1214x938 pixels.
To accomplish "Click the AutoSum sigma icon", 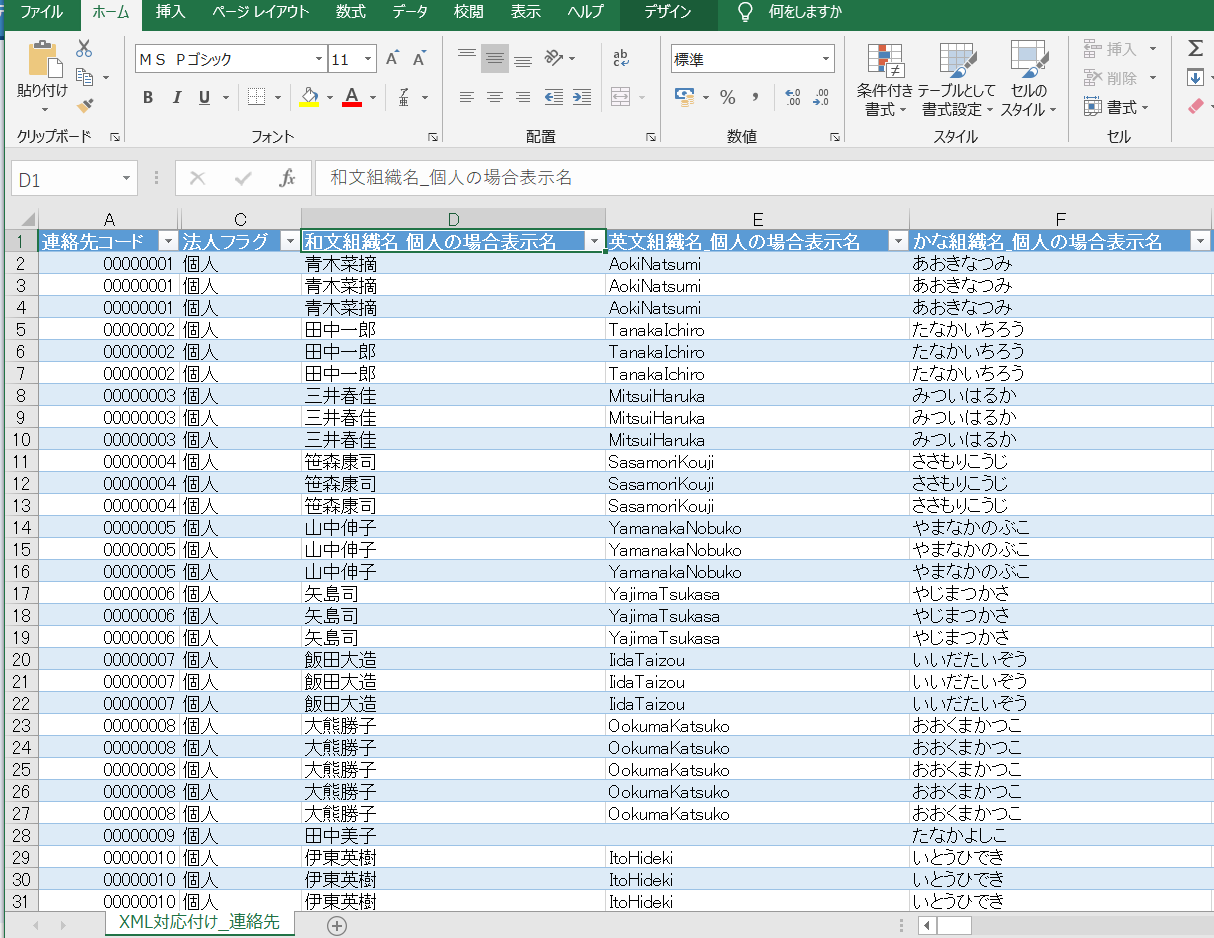I will click(1194, 48).
